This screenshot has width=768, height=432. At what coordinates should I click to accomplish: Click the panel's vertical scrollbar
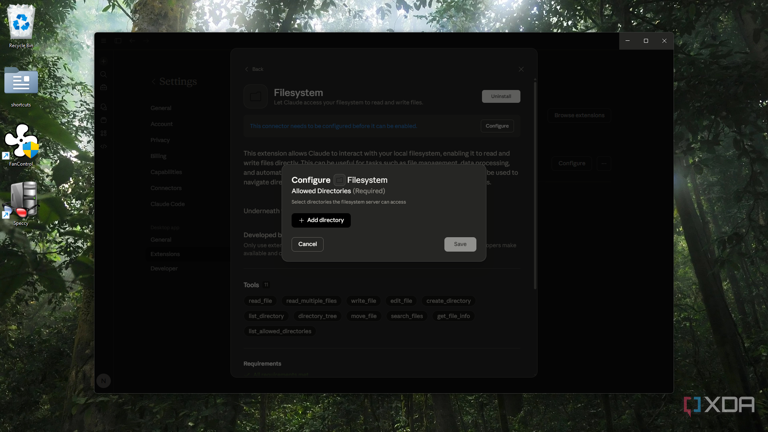point(535,184)
